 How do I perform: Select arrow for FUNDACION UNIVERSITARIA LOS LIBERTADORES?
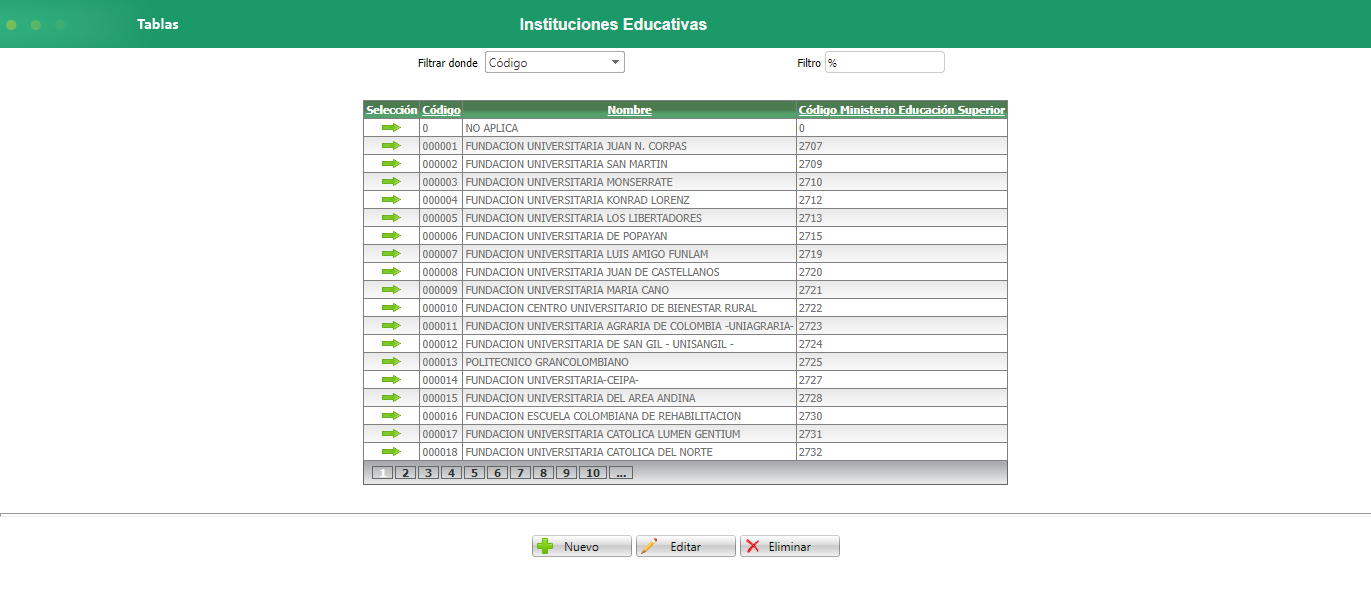391,218
